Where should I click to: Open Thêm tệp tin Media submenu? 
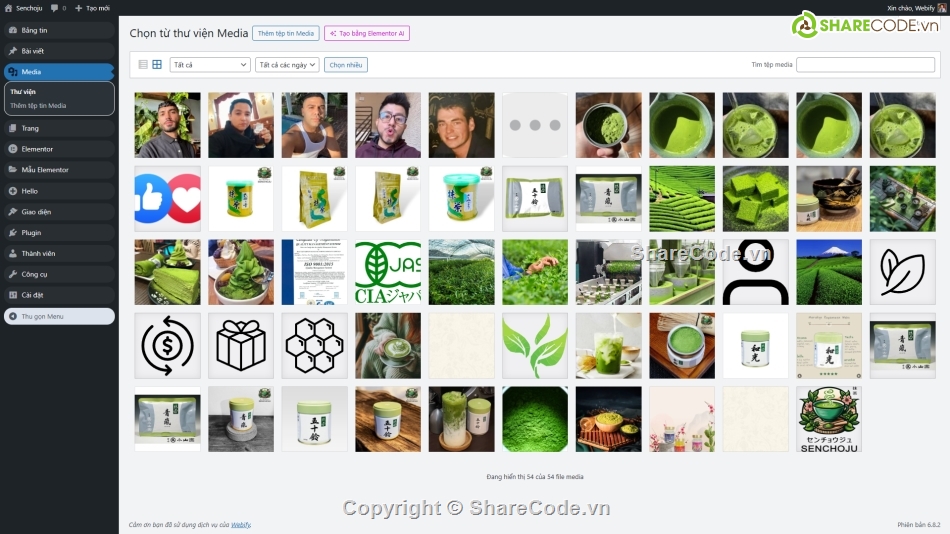[38, 105]
